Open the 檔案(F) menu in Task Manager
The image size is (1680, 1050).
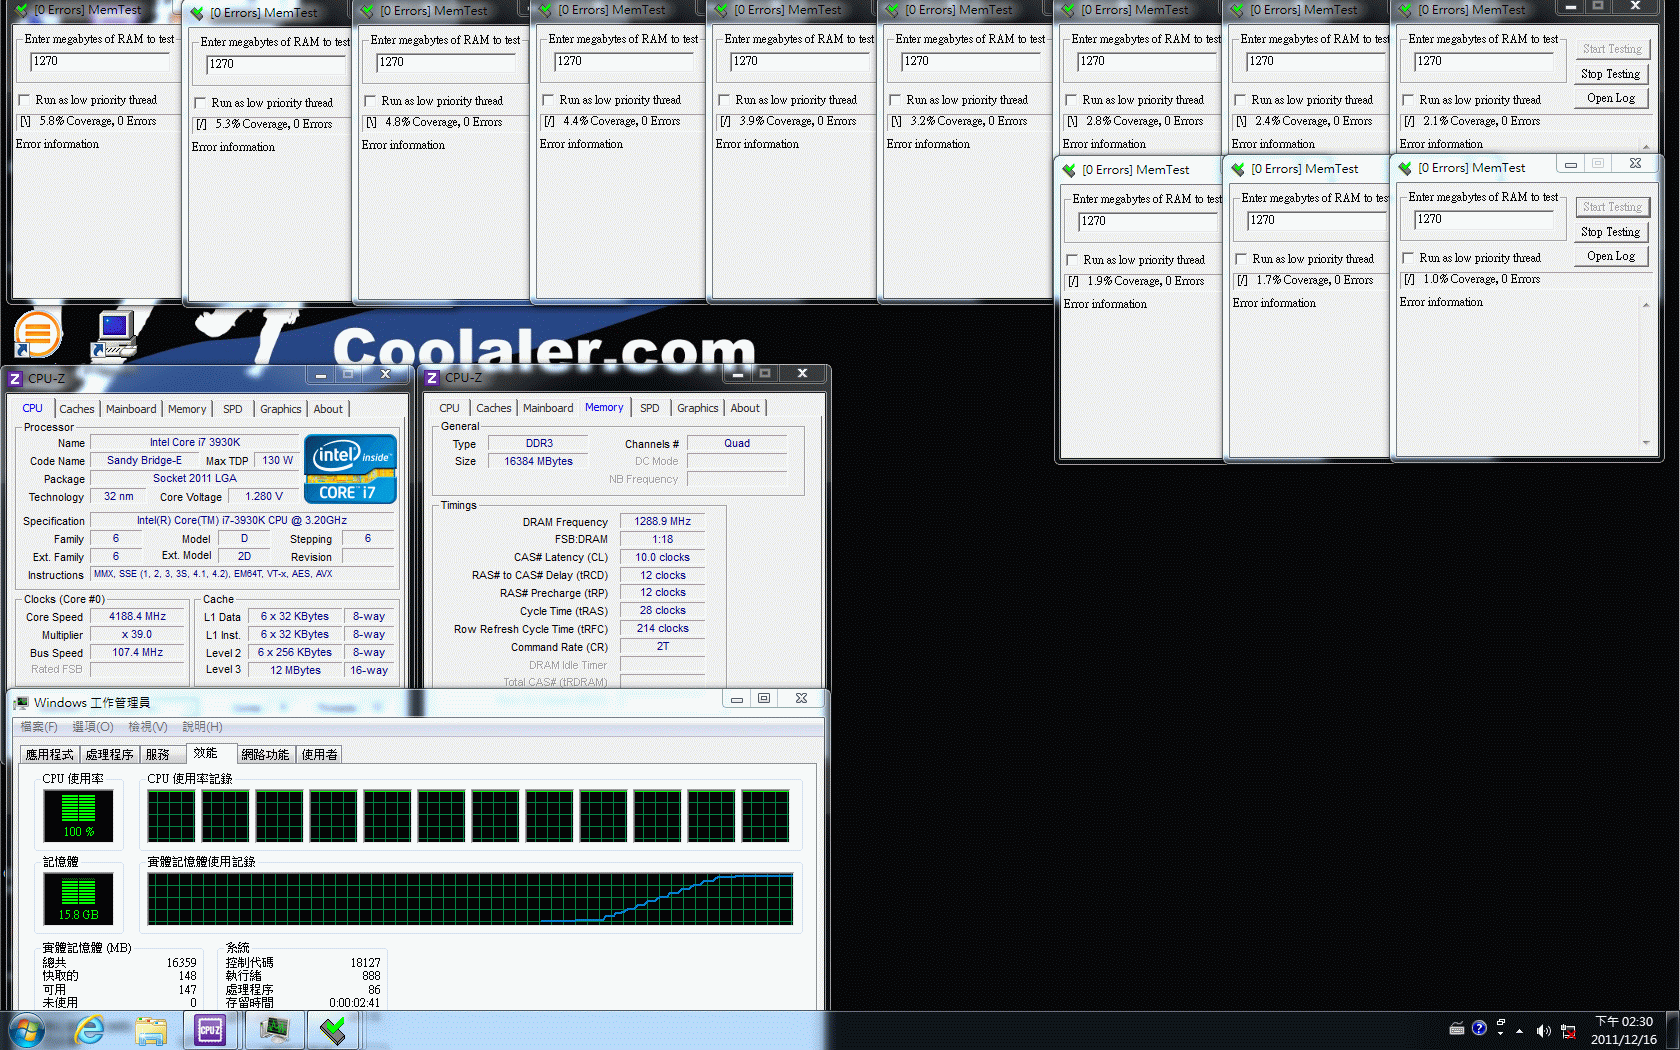point(39,727)
